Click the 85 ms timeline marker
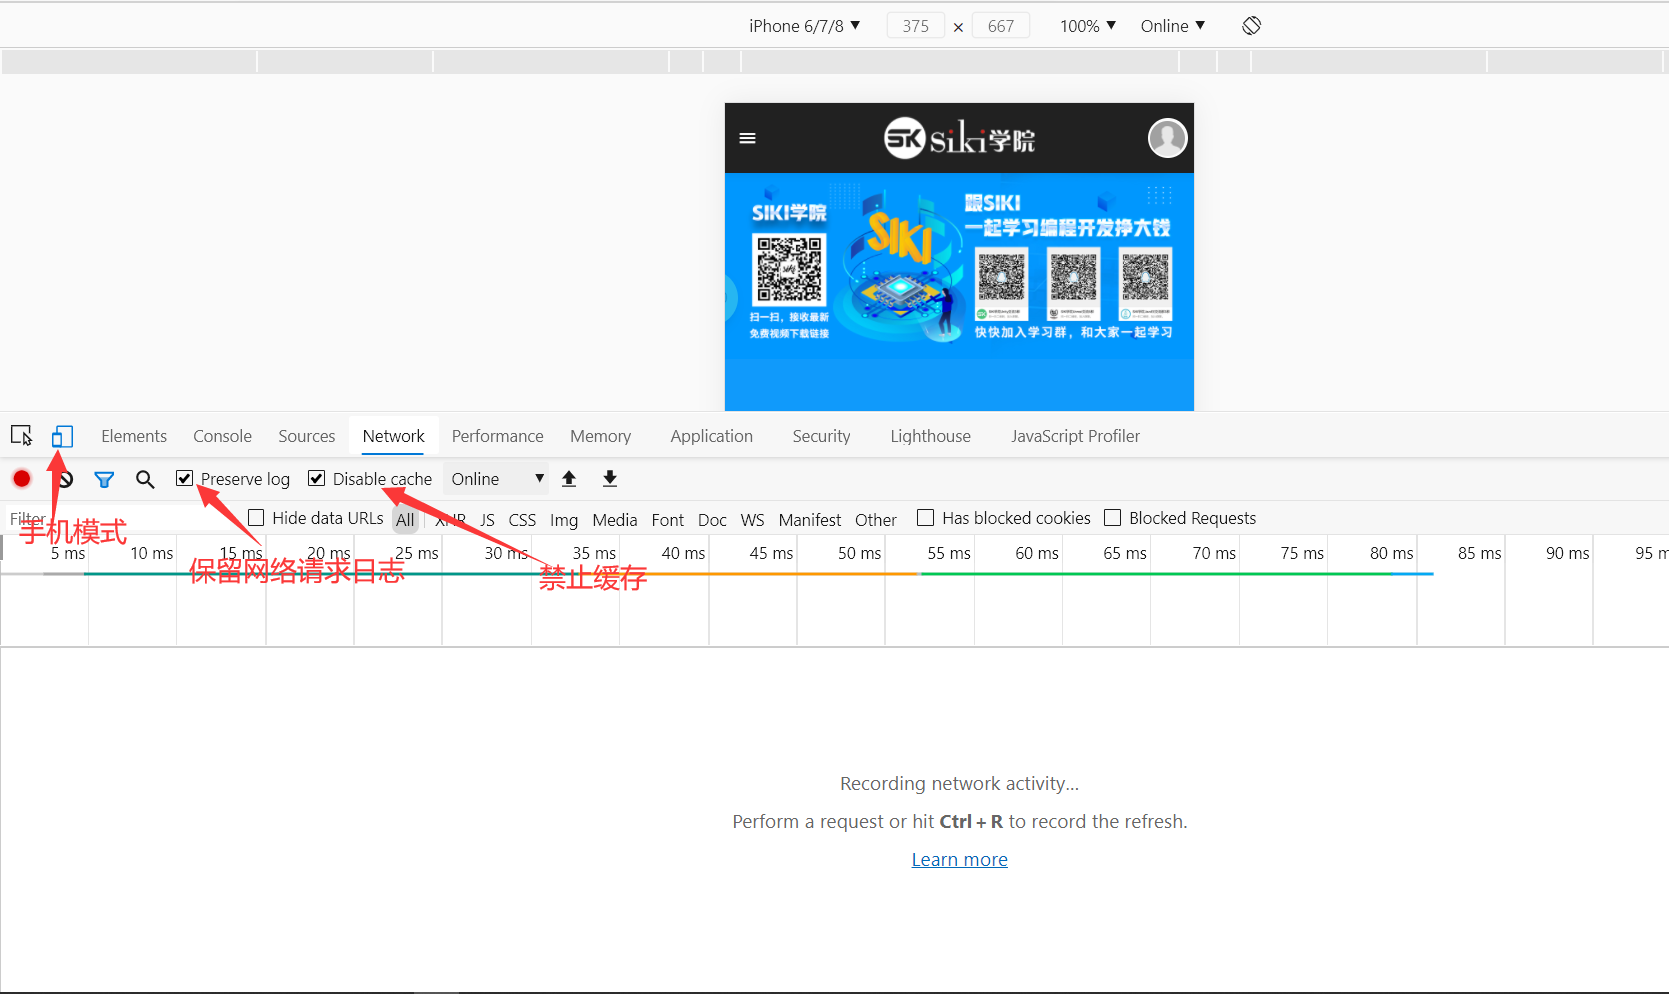The image size is (1669, 994). click(1480, 553)
